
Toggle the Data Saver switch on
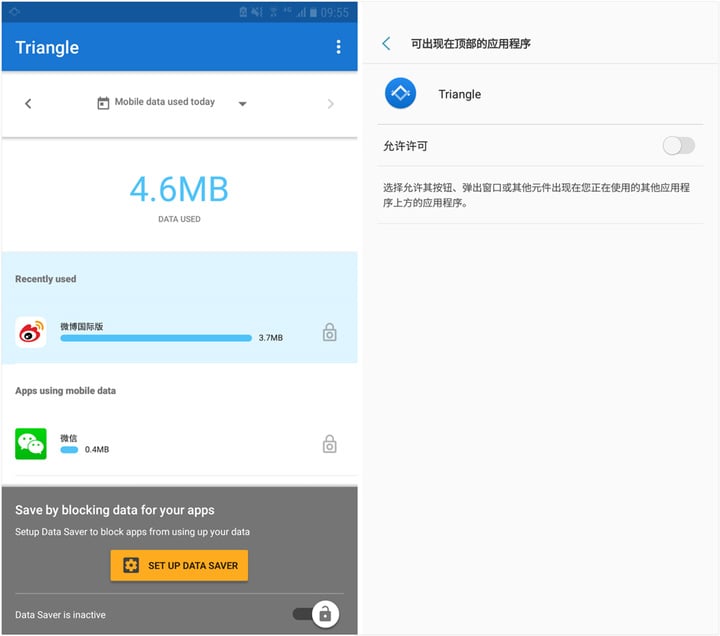point(316,614)
